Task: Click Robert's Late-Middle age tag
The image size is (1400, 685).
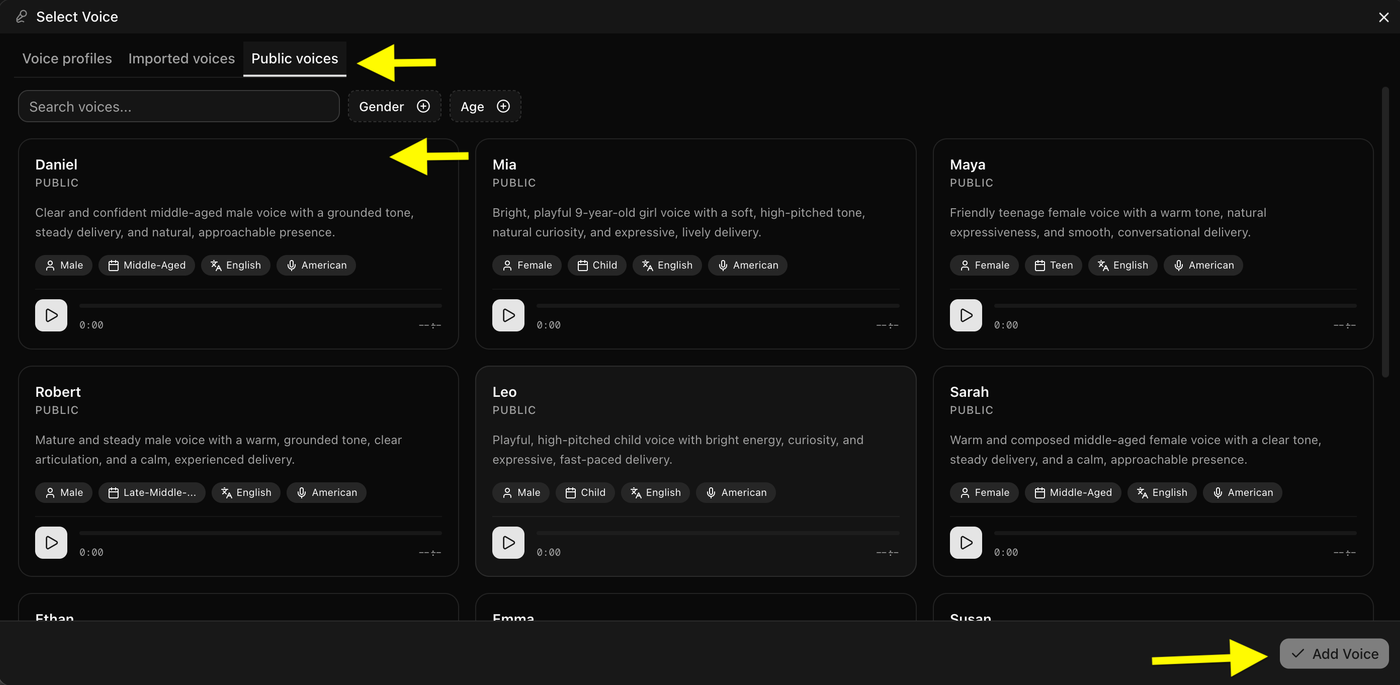Action: 152,492
